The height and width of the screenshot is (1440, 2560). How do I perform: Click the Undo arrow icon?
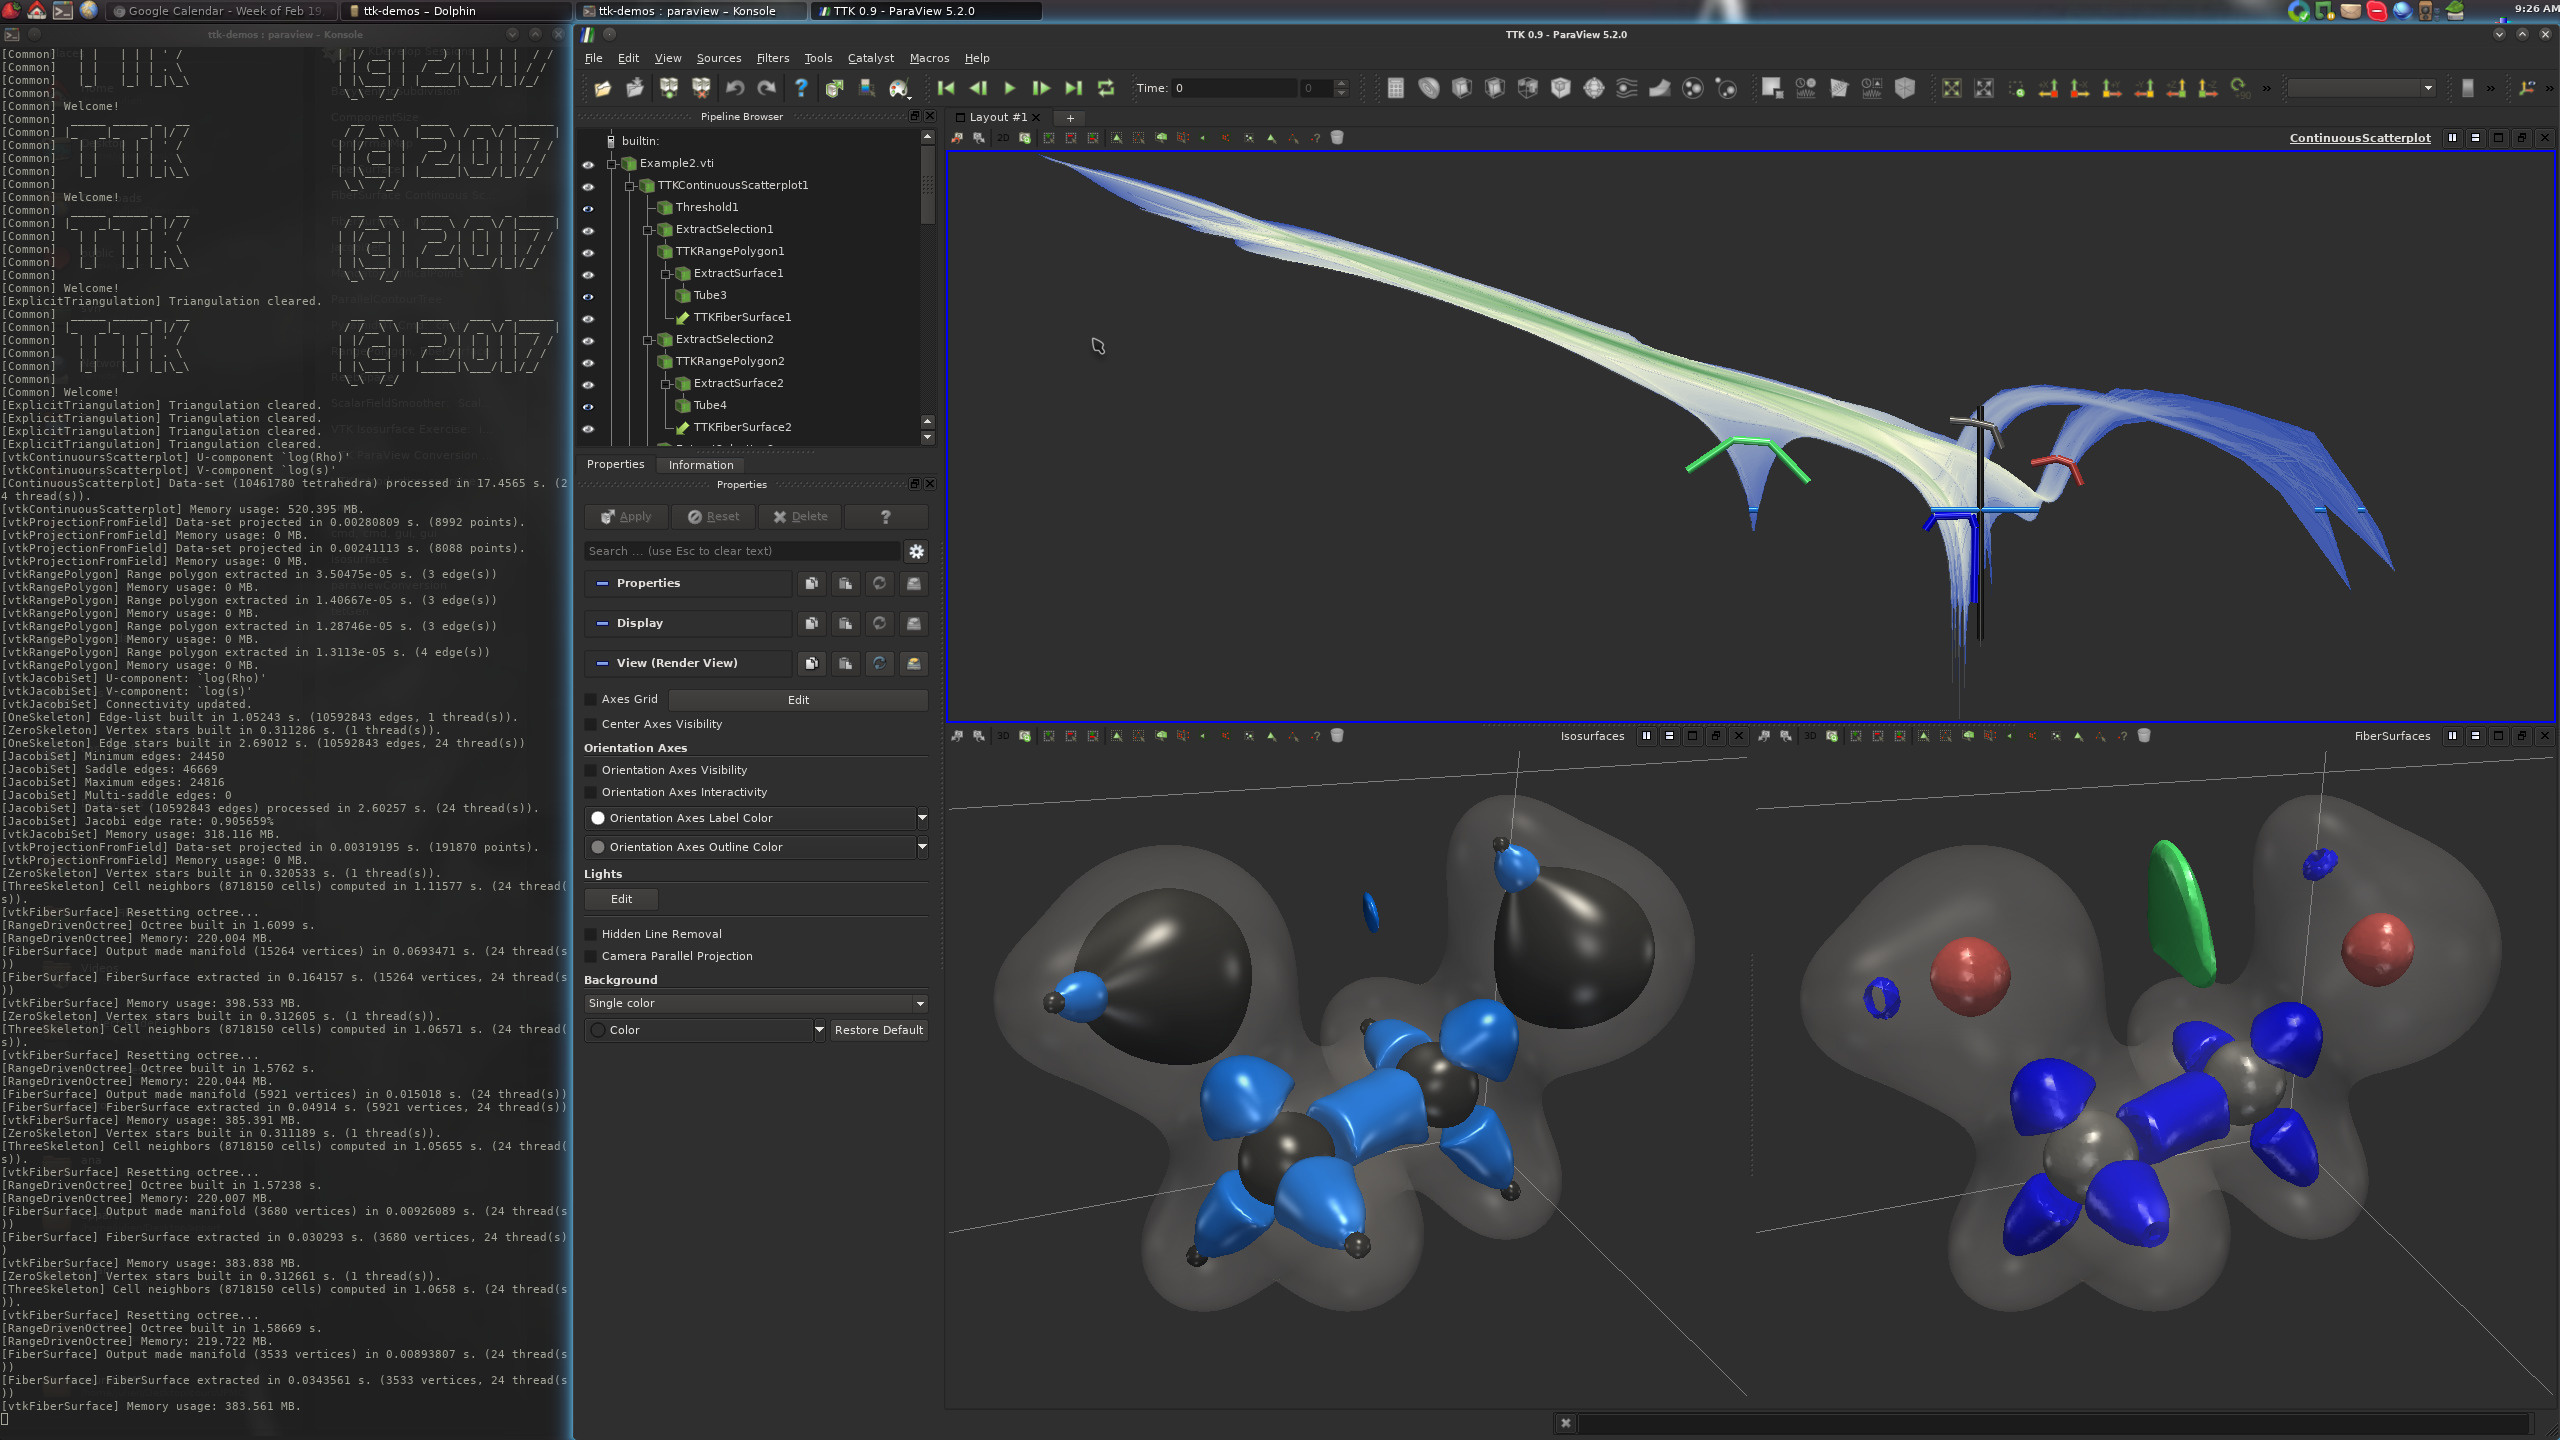click(x=734, y=88)
